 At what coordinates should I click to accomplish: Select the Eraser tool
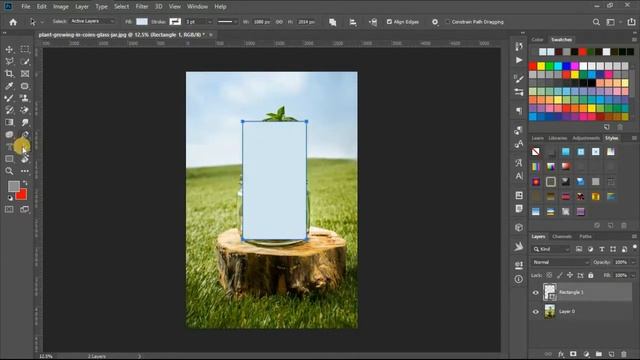(x=25, y=110)
